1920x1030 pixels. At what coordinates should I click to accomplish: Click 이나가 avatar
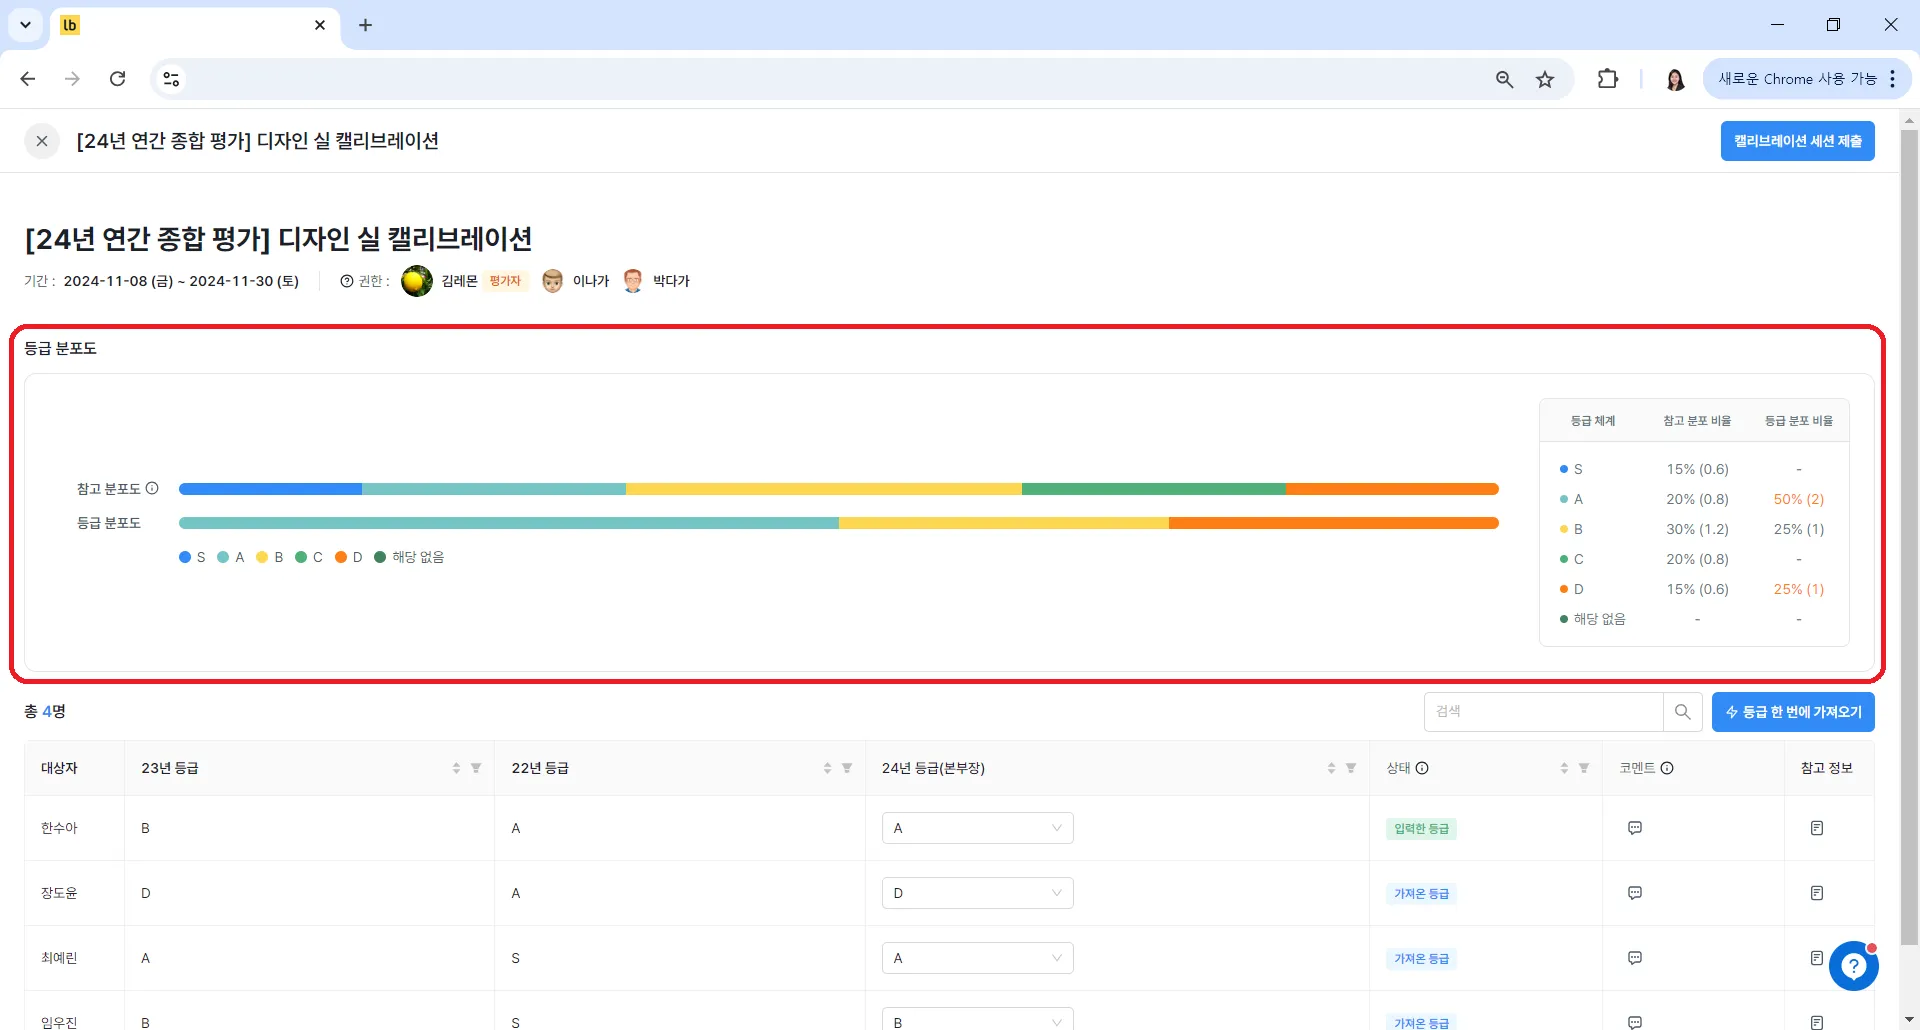click(552, 281)
